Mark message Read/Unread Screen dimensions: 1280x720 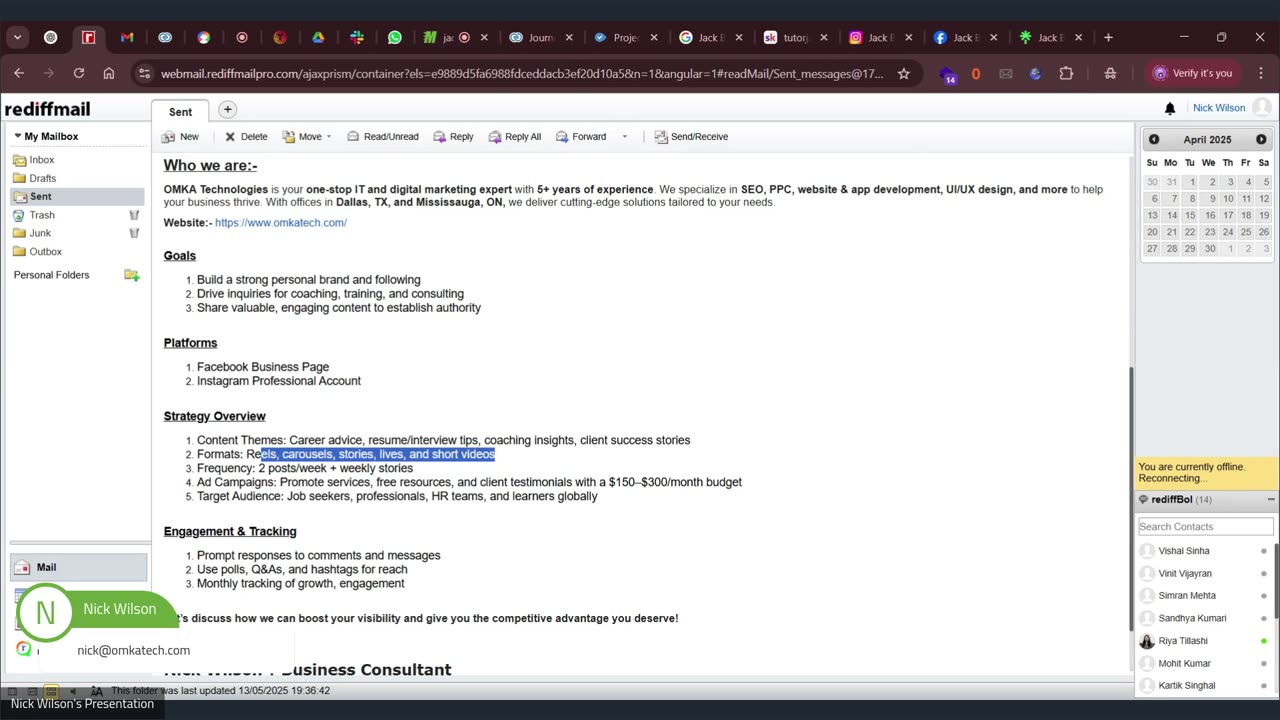[383, 137]
